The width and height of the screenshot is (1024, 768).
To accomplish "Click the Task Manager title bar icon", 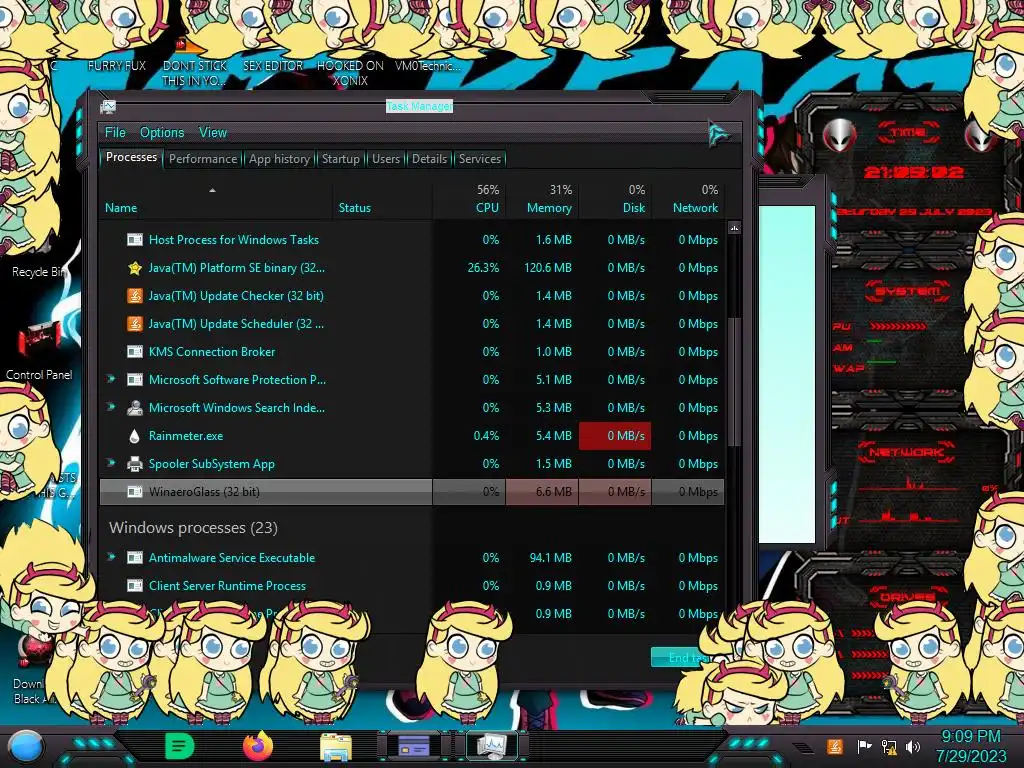I will (108, 107).
